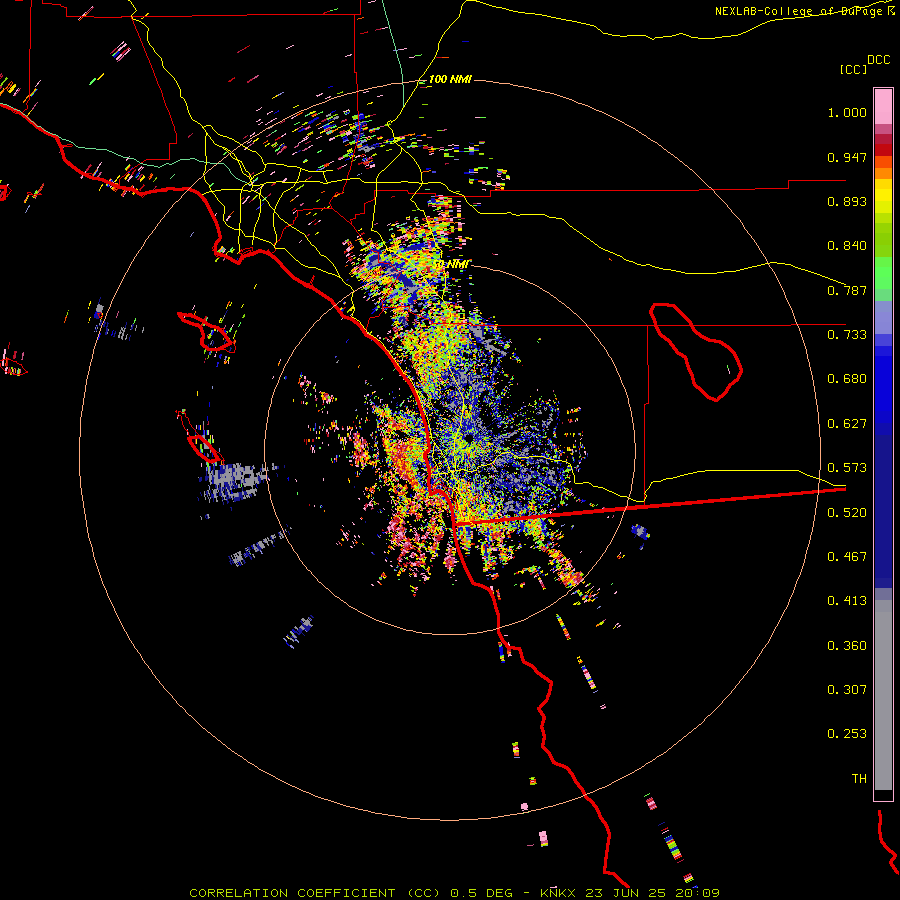
Task: Select the 0.253 scale value
Action: [x=847, y=734]
